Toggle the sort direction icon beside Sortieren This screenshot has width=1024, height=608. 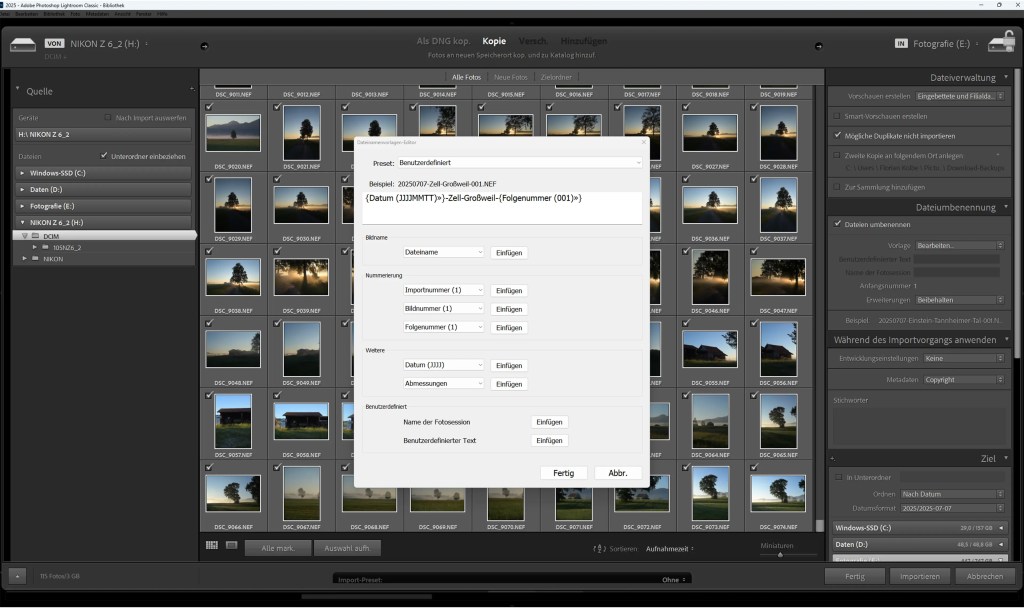click(599, 548)
